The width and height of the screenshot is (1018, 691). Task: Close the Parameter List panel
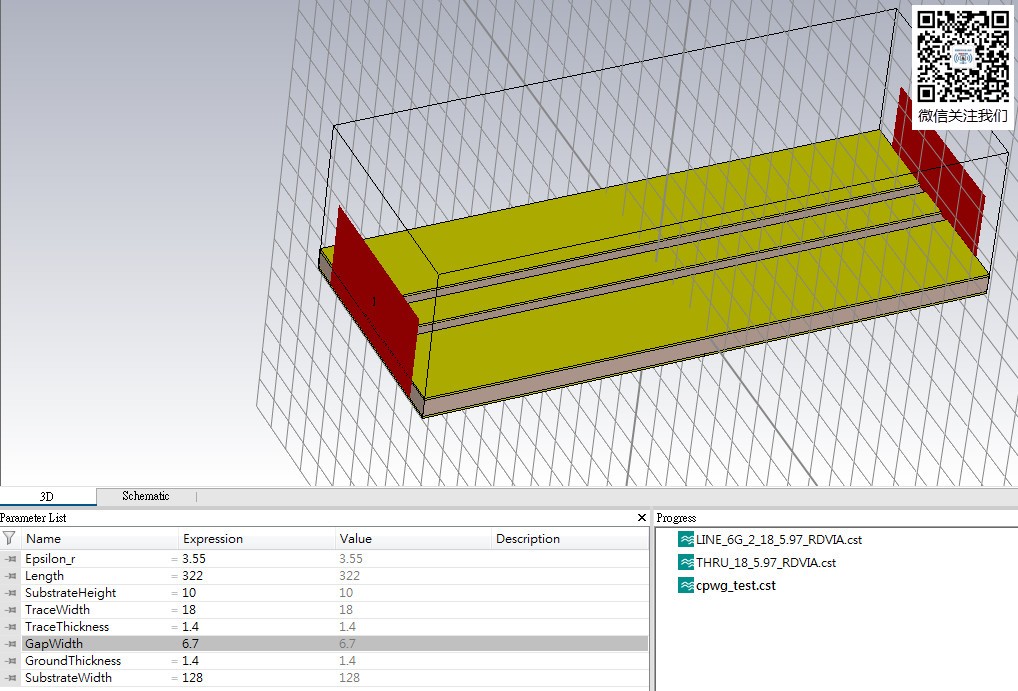pos(641,518)
